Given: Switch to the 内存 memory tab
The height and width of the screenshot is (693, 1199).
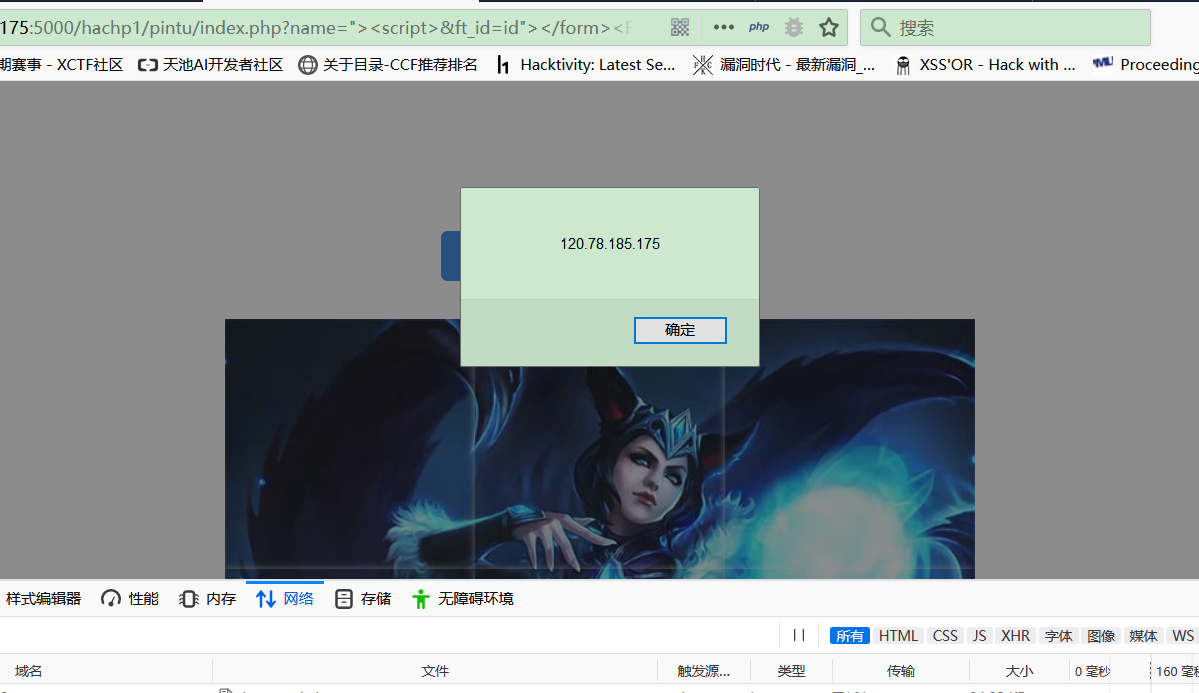Looking at the screenshot, I should (x=208, y=599).
